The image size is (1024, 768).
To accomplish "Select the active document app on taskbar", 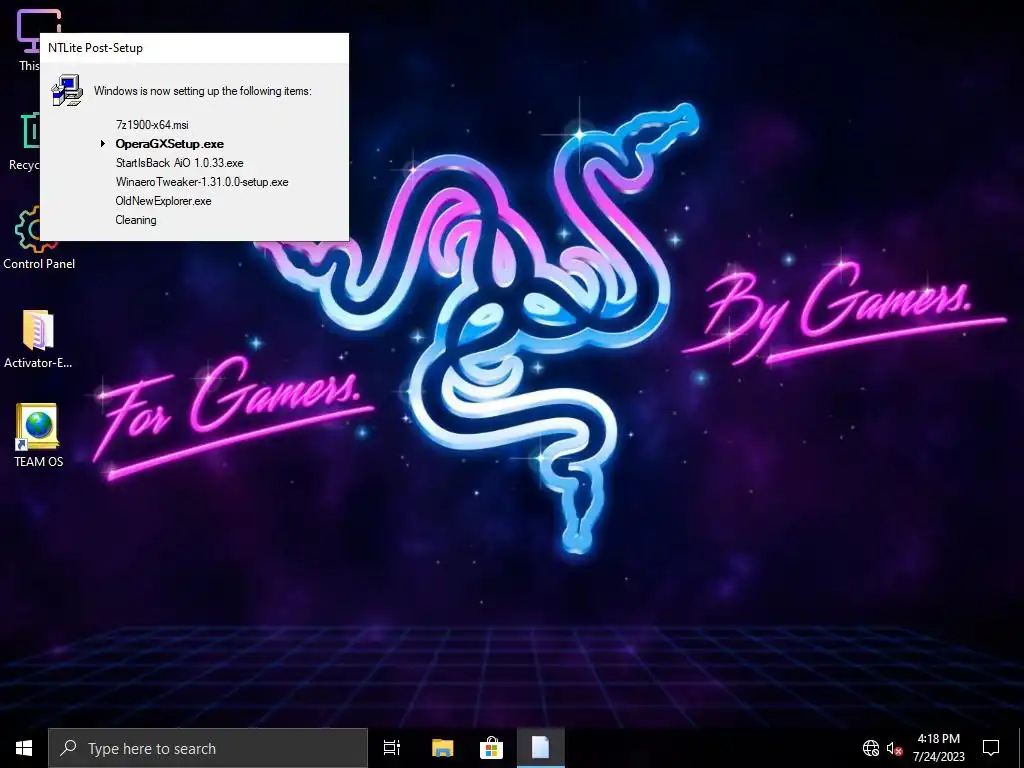I will 540,748.
